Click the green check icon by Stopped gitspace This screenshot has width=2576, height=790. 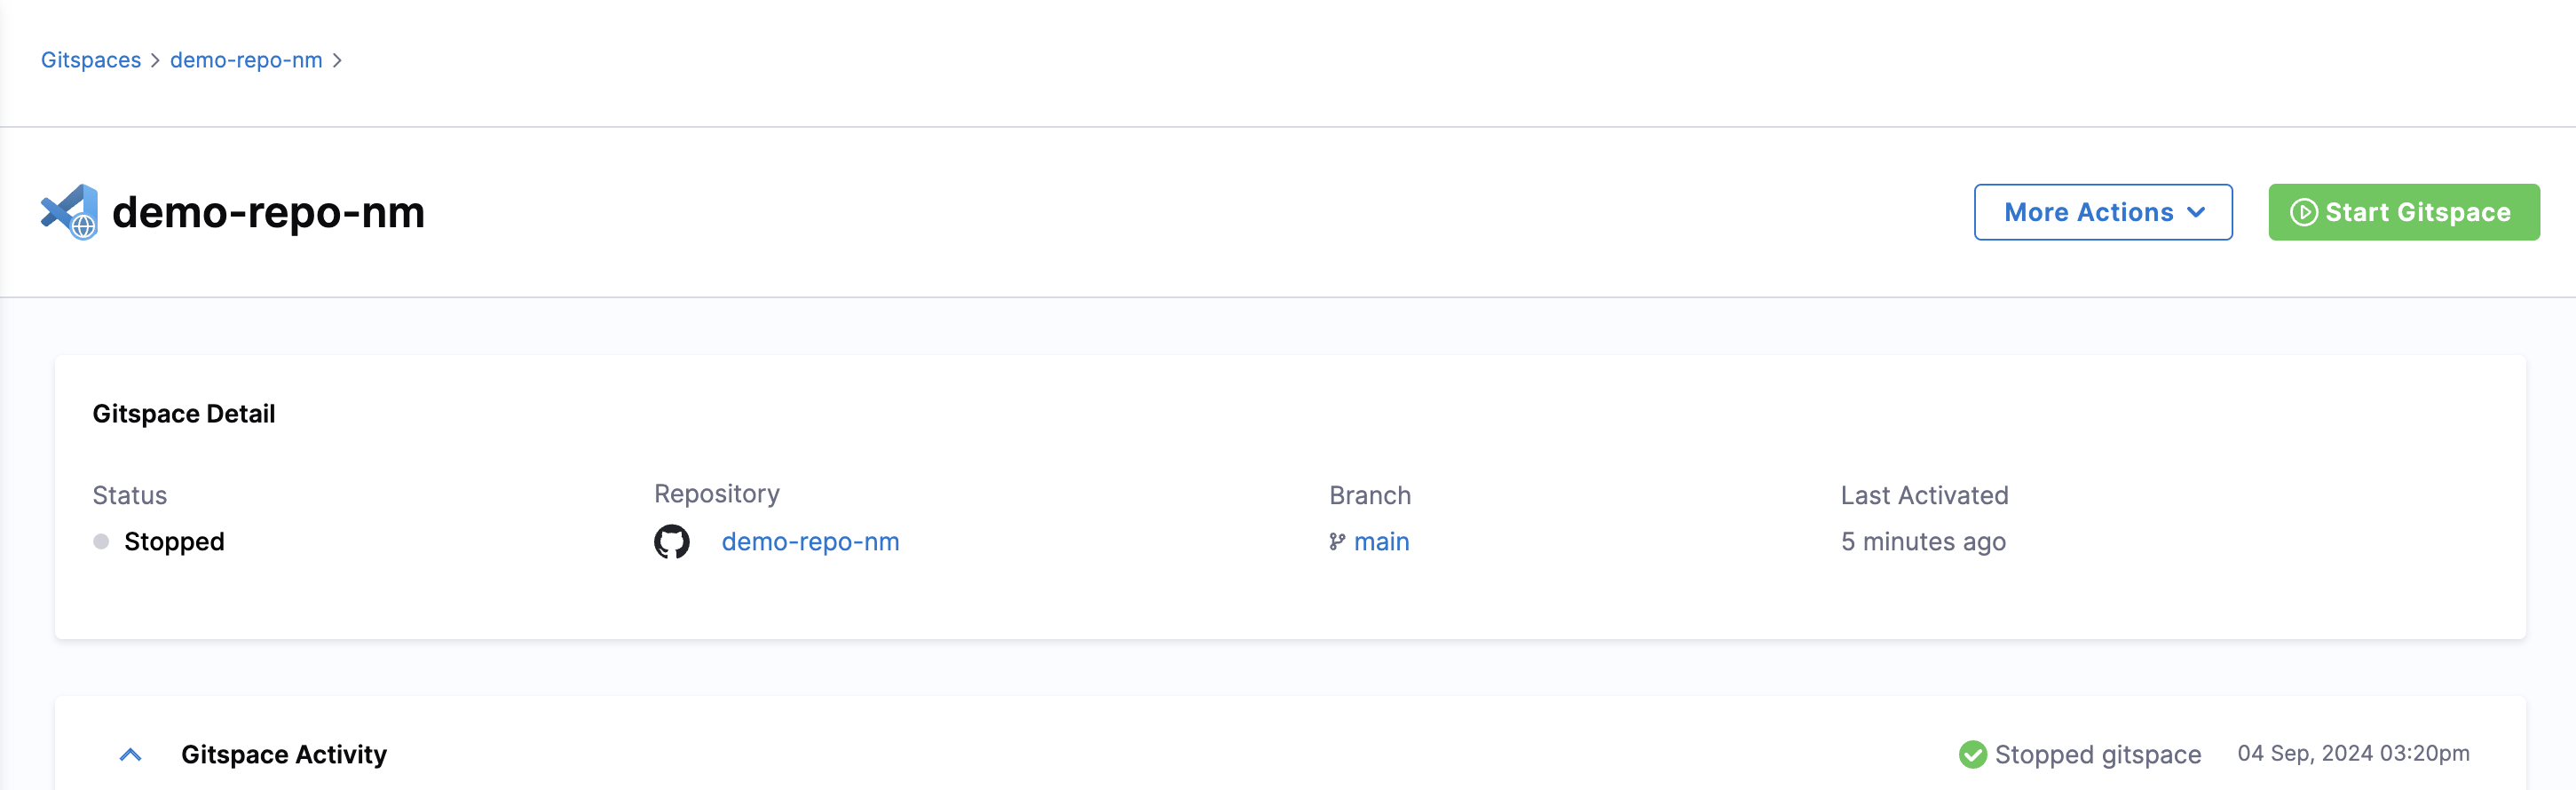[x=1972, y=754]
